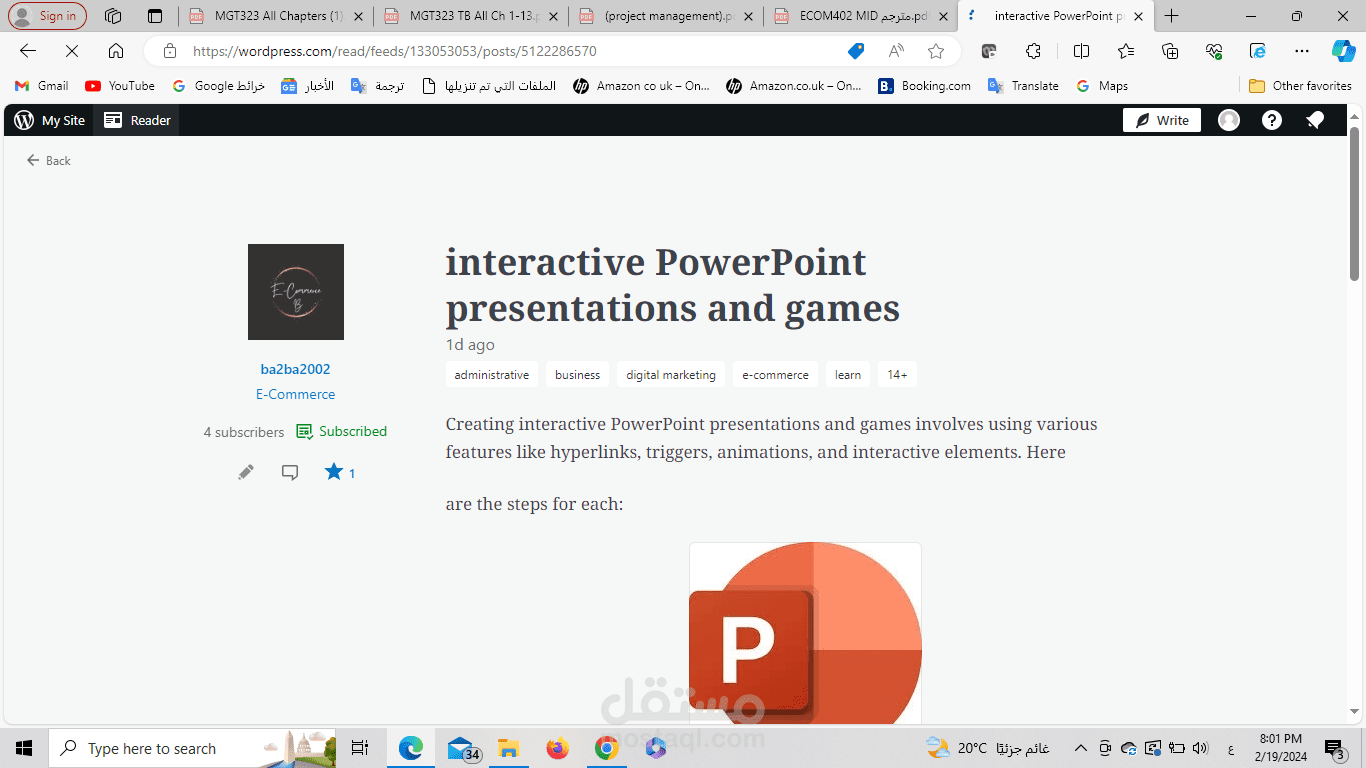Open the Copilot sidebar icon
1366x768 pixels.
[1343, 51]
